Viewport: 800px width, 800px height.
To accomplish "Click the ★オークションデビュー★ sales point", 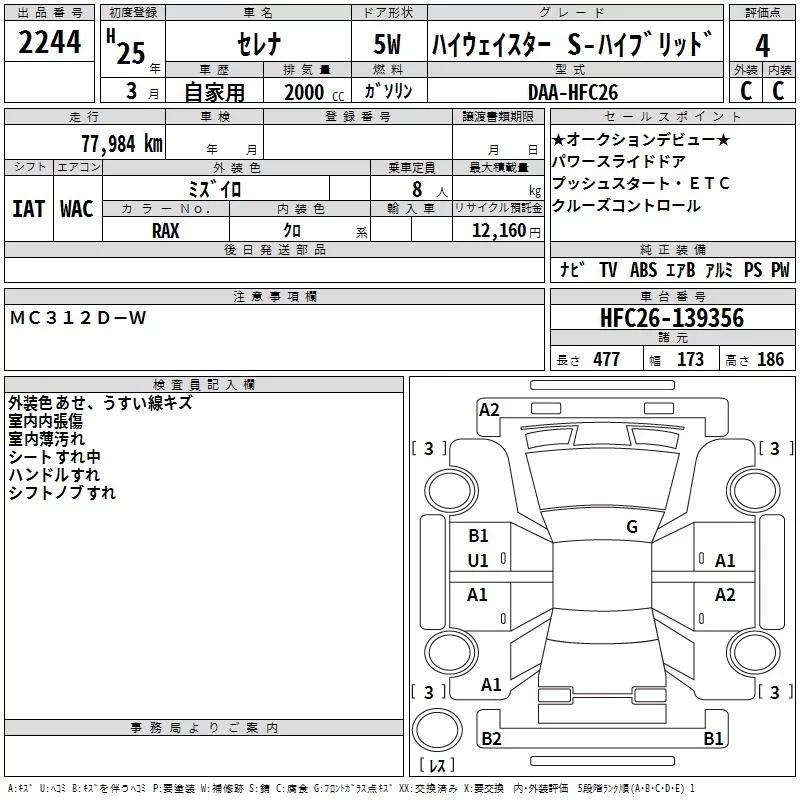I will [x=641, y=140].
